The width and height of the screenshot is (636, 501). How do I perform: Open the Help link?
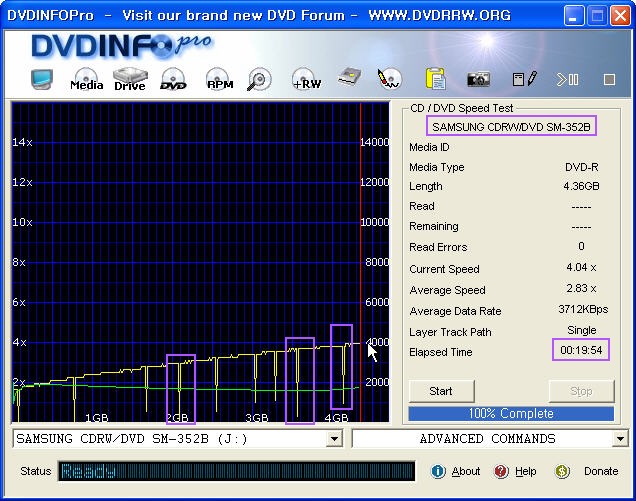(526, 471)
